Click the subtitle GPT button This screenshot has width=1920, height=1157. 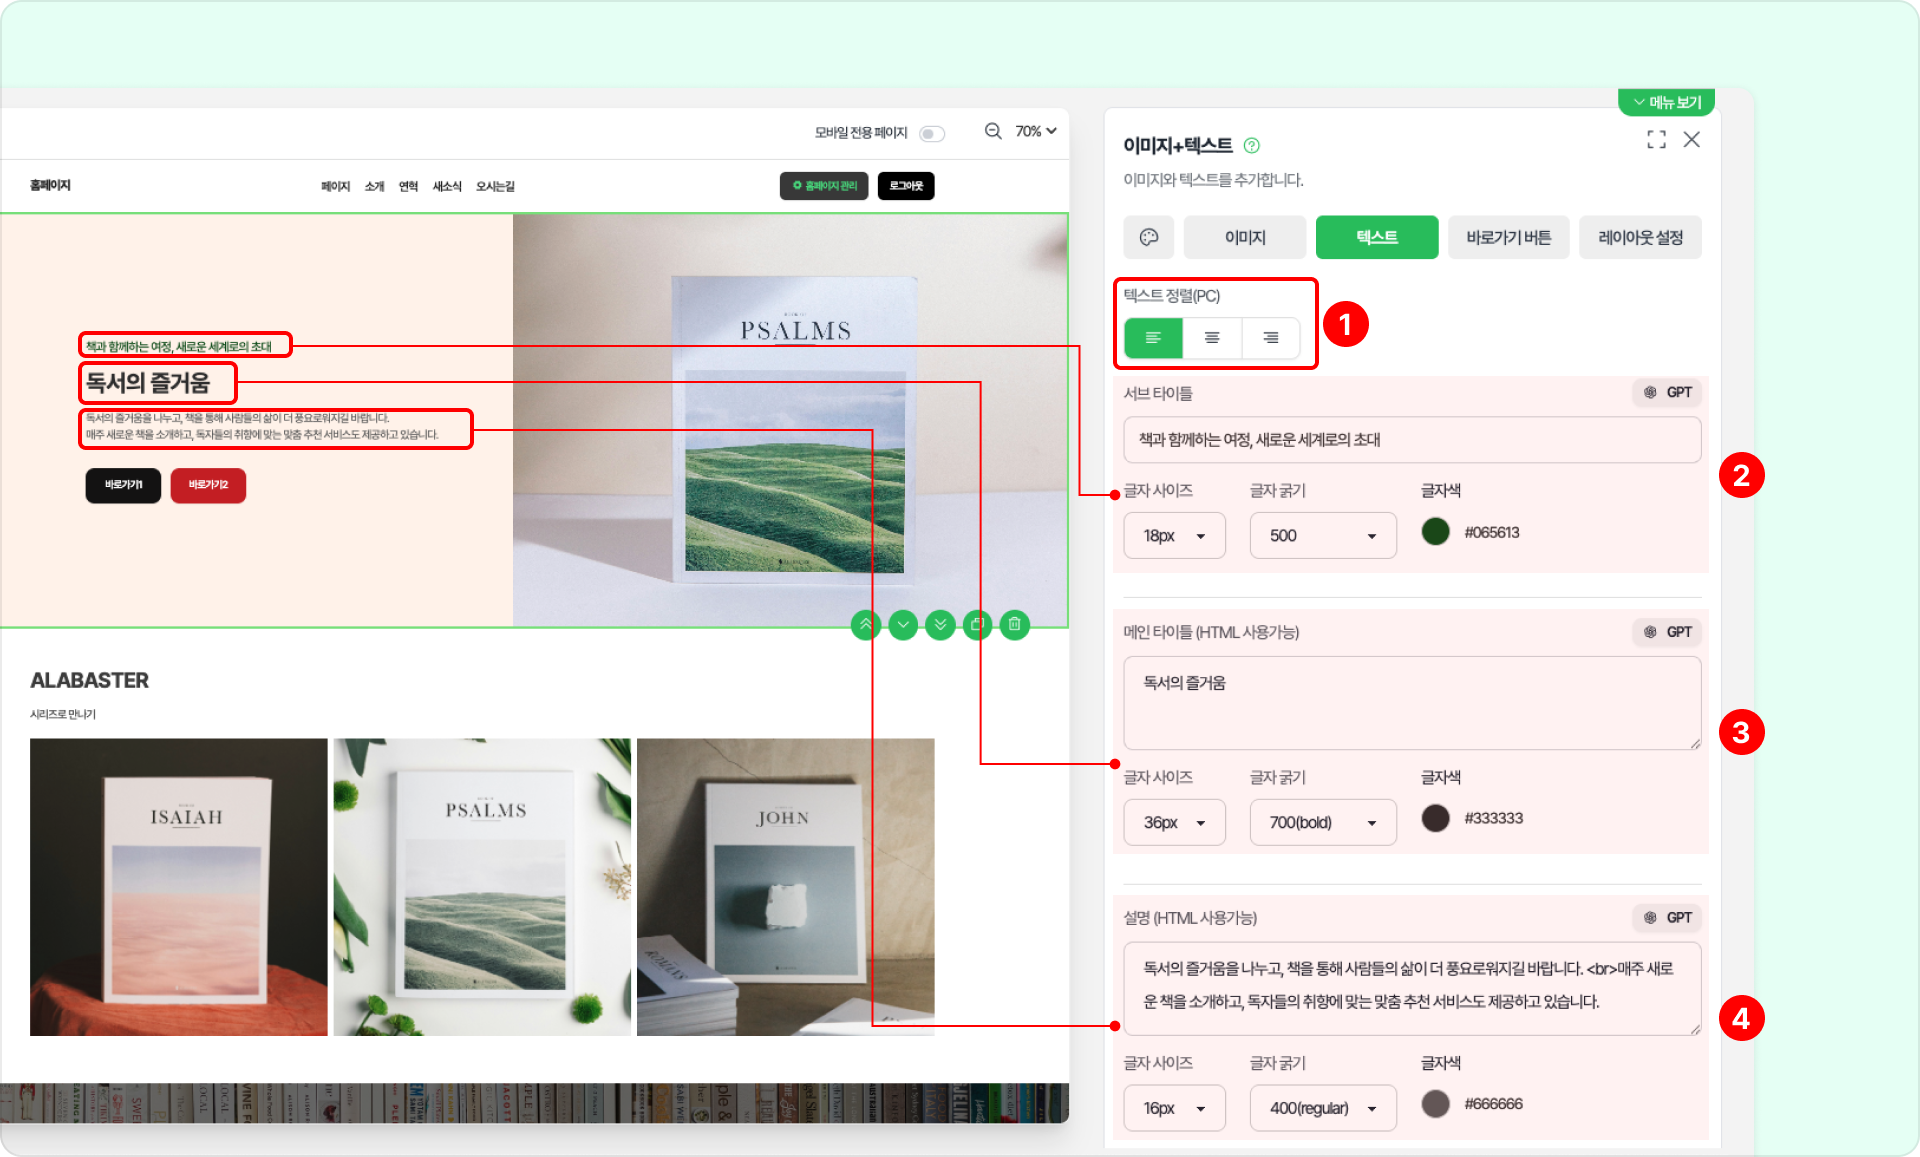[x=1668, y=393]
